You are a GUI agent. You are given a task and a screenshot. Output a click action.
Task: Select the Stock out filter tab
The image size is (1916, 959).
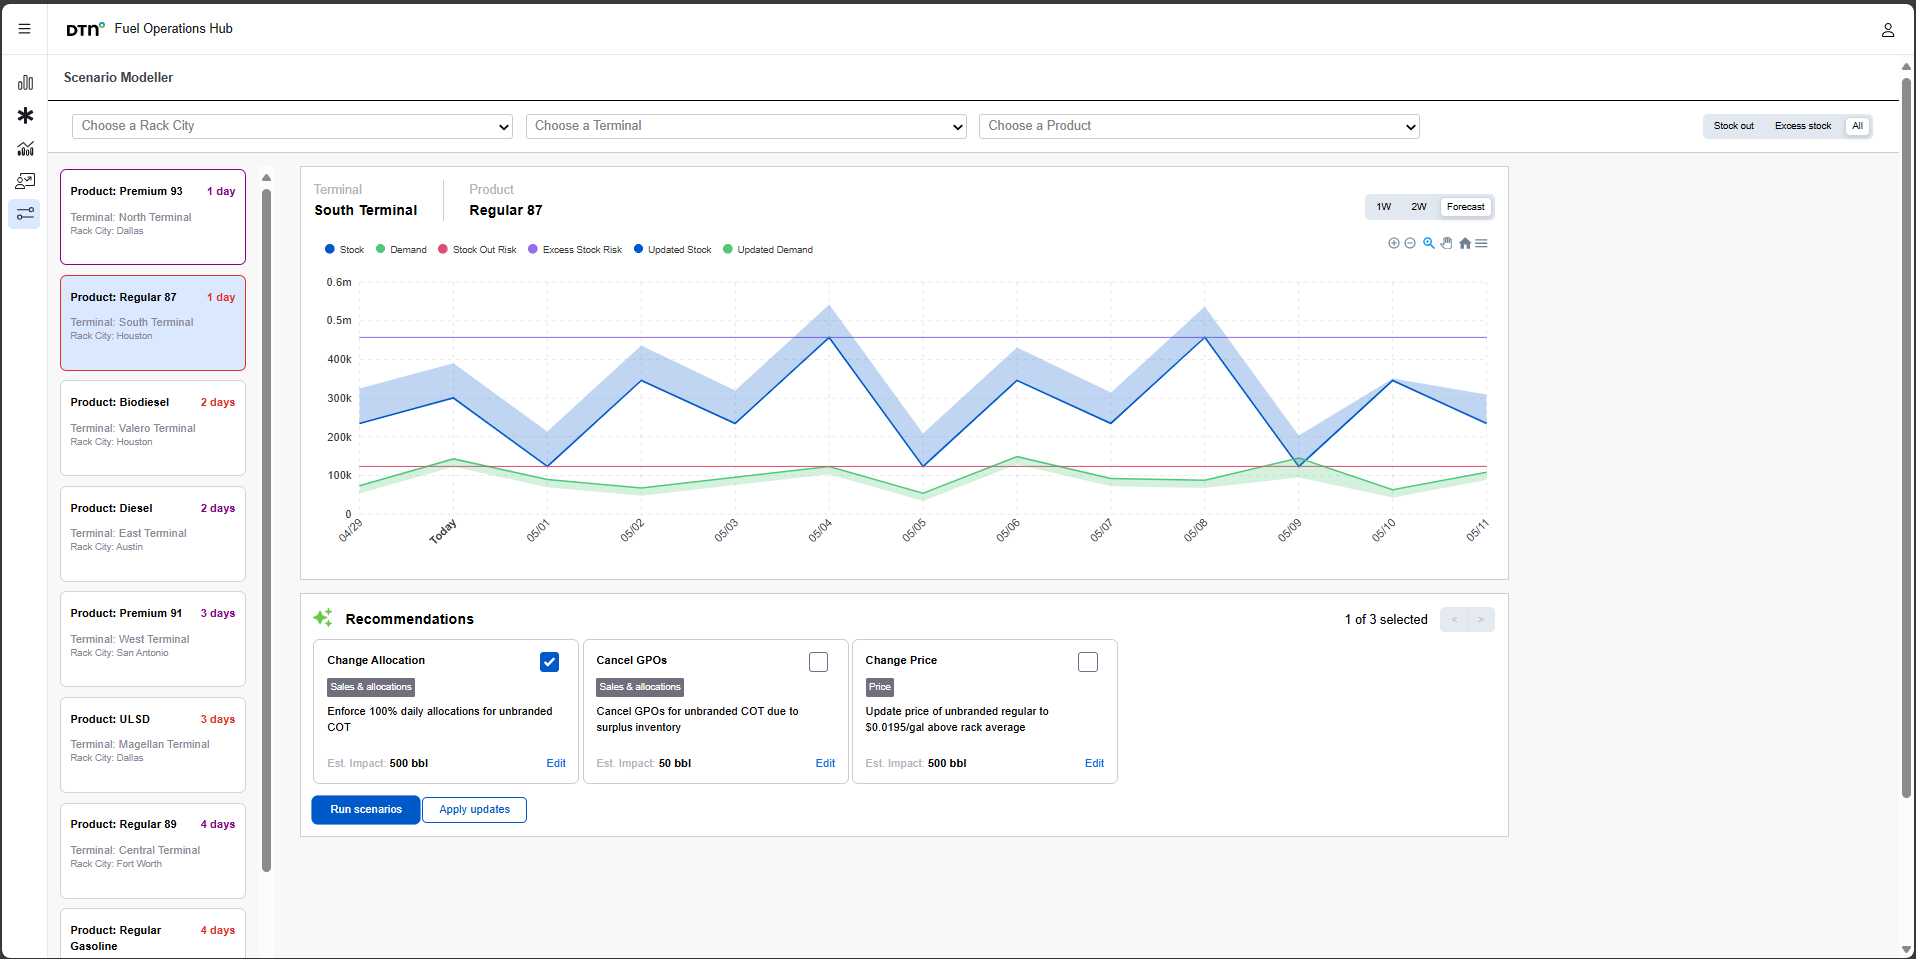(x=1733, y=126)
